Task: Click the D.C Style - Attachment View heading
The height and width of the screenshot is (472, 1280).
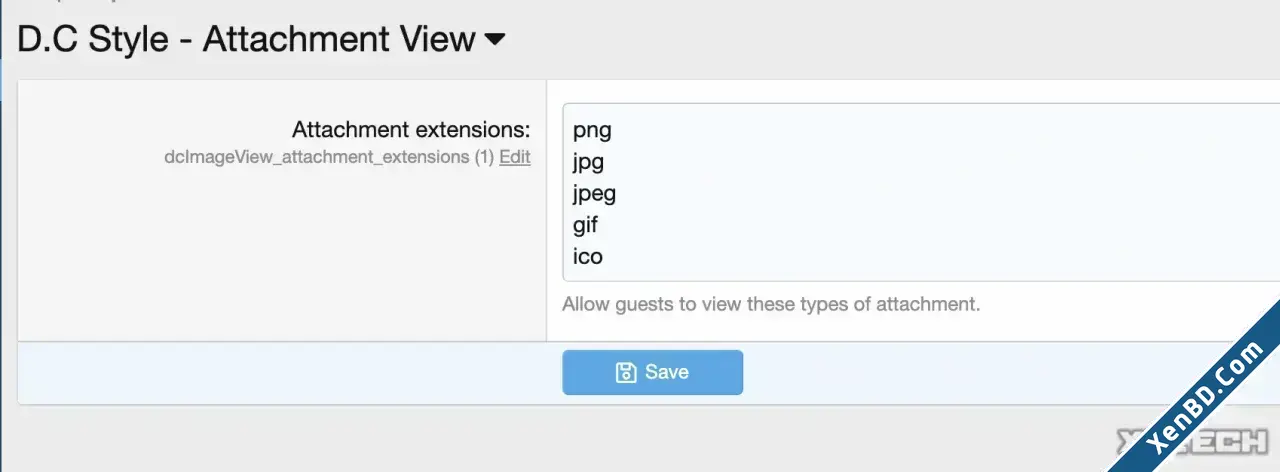Action: pyautogui.click(x=246, y=40)
